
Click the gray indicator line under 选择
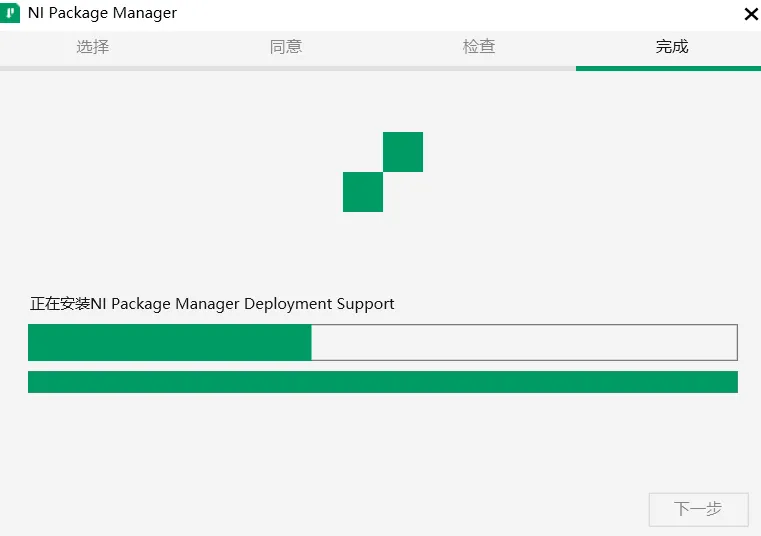point(96,68)
